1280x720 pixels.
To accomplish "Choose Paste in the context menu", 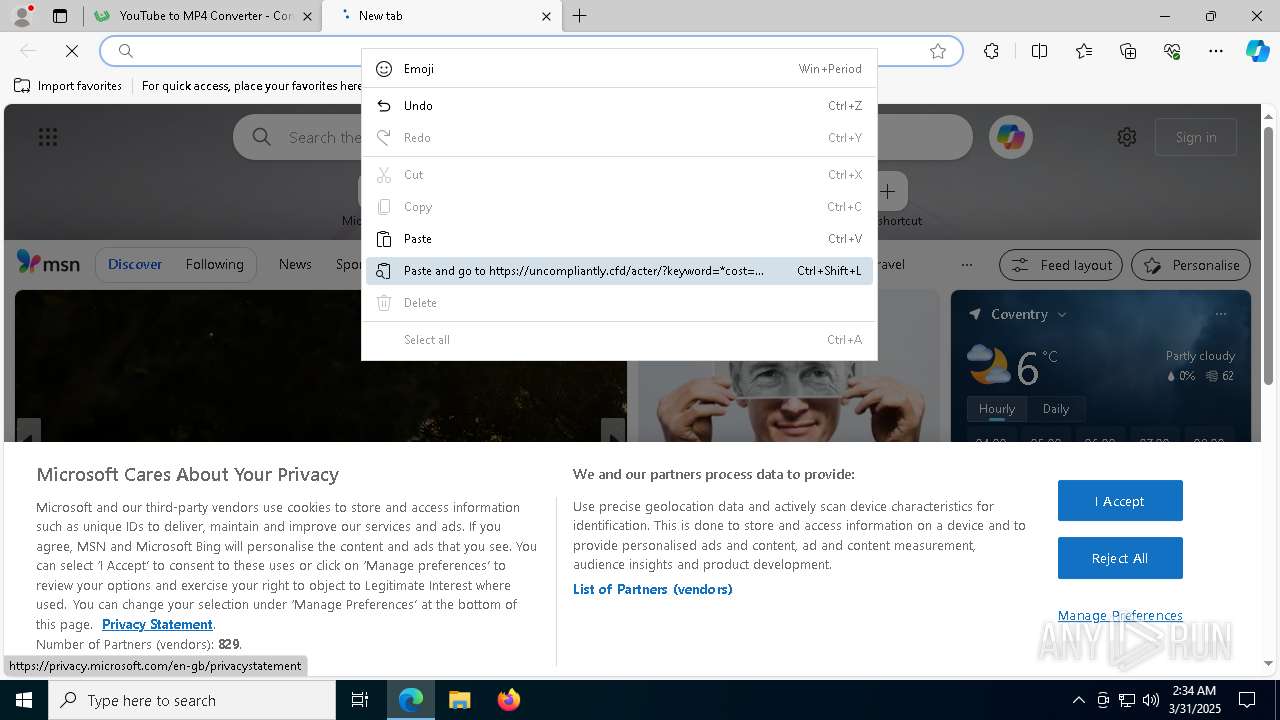I will [619, 239].
